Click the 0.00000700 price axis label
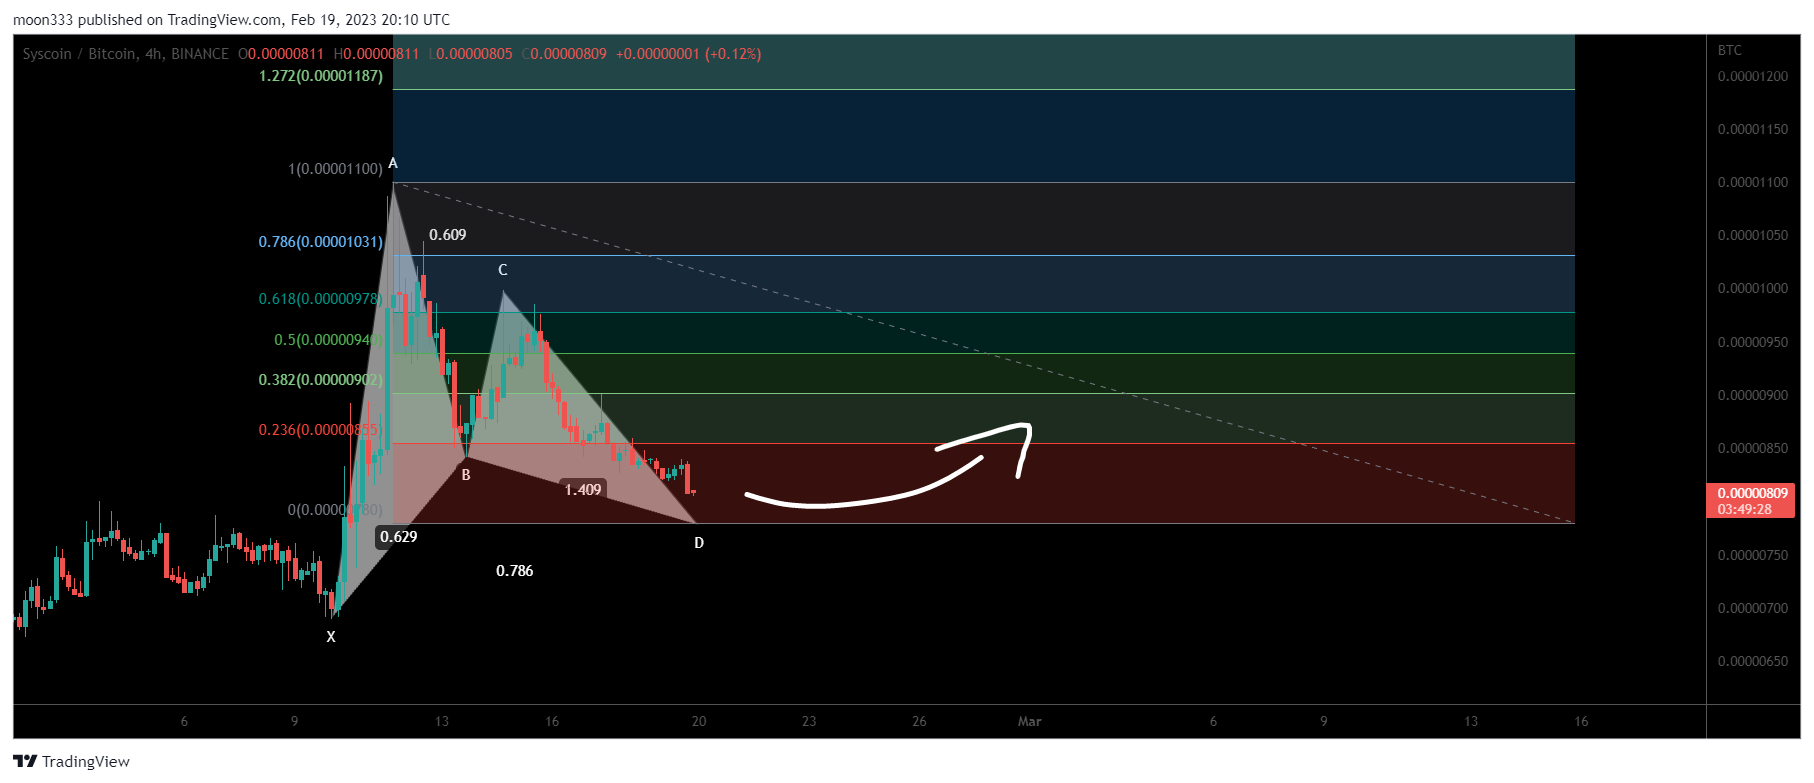The image size is (1814, 783). point(1753,608)
